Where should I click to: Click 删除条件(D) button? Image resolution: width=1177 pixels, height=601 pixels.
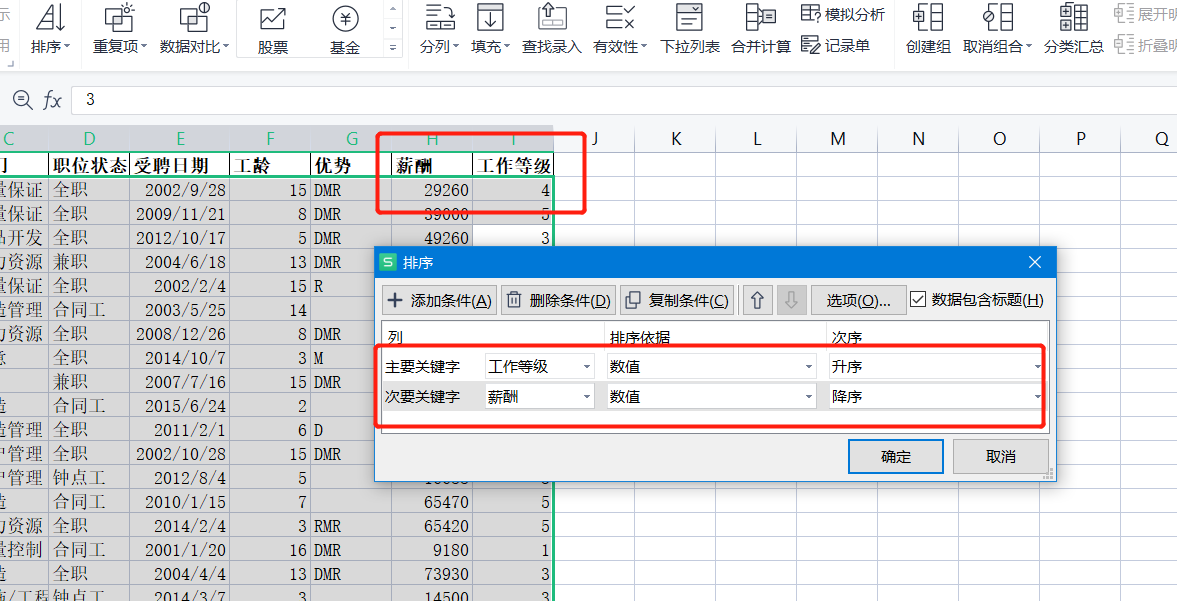point(558,300)
